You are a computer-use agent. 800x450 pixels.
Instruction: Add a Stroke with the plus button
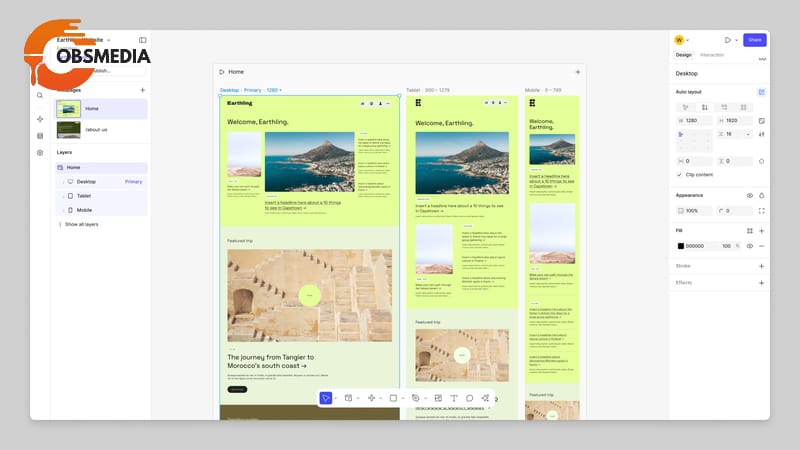tap(761, 266)
